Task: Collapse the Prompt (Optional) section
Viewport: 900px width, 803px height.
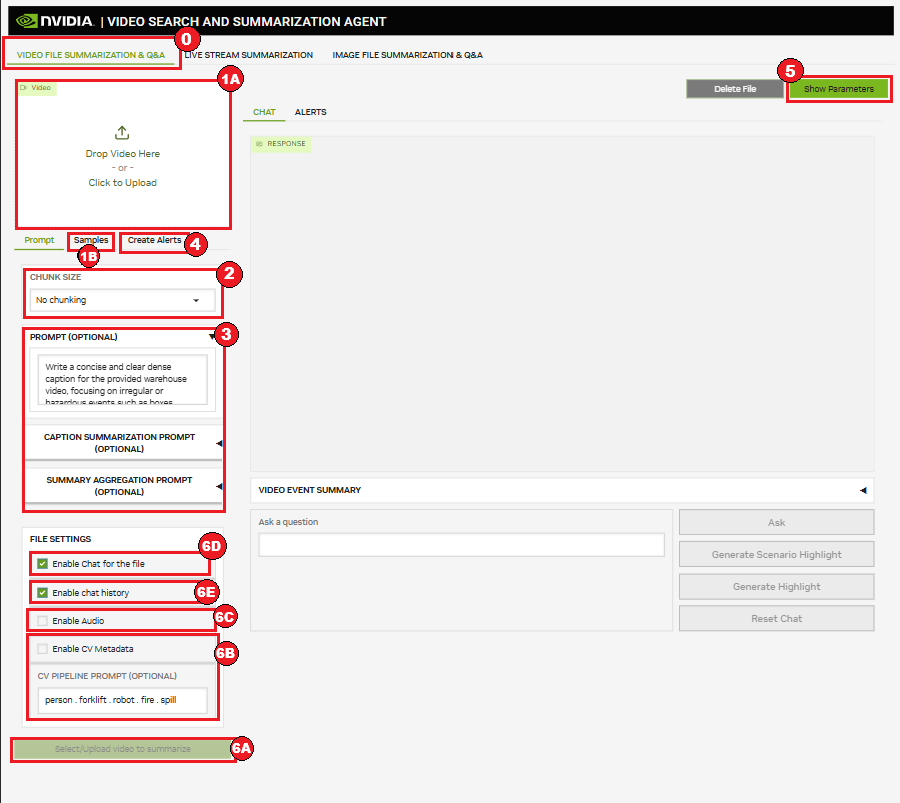Action: 211,337
